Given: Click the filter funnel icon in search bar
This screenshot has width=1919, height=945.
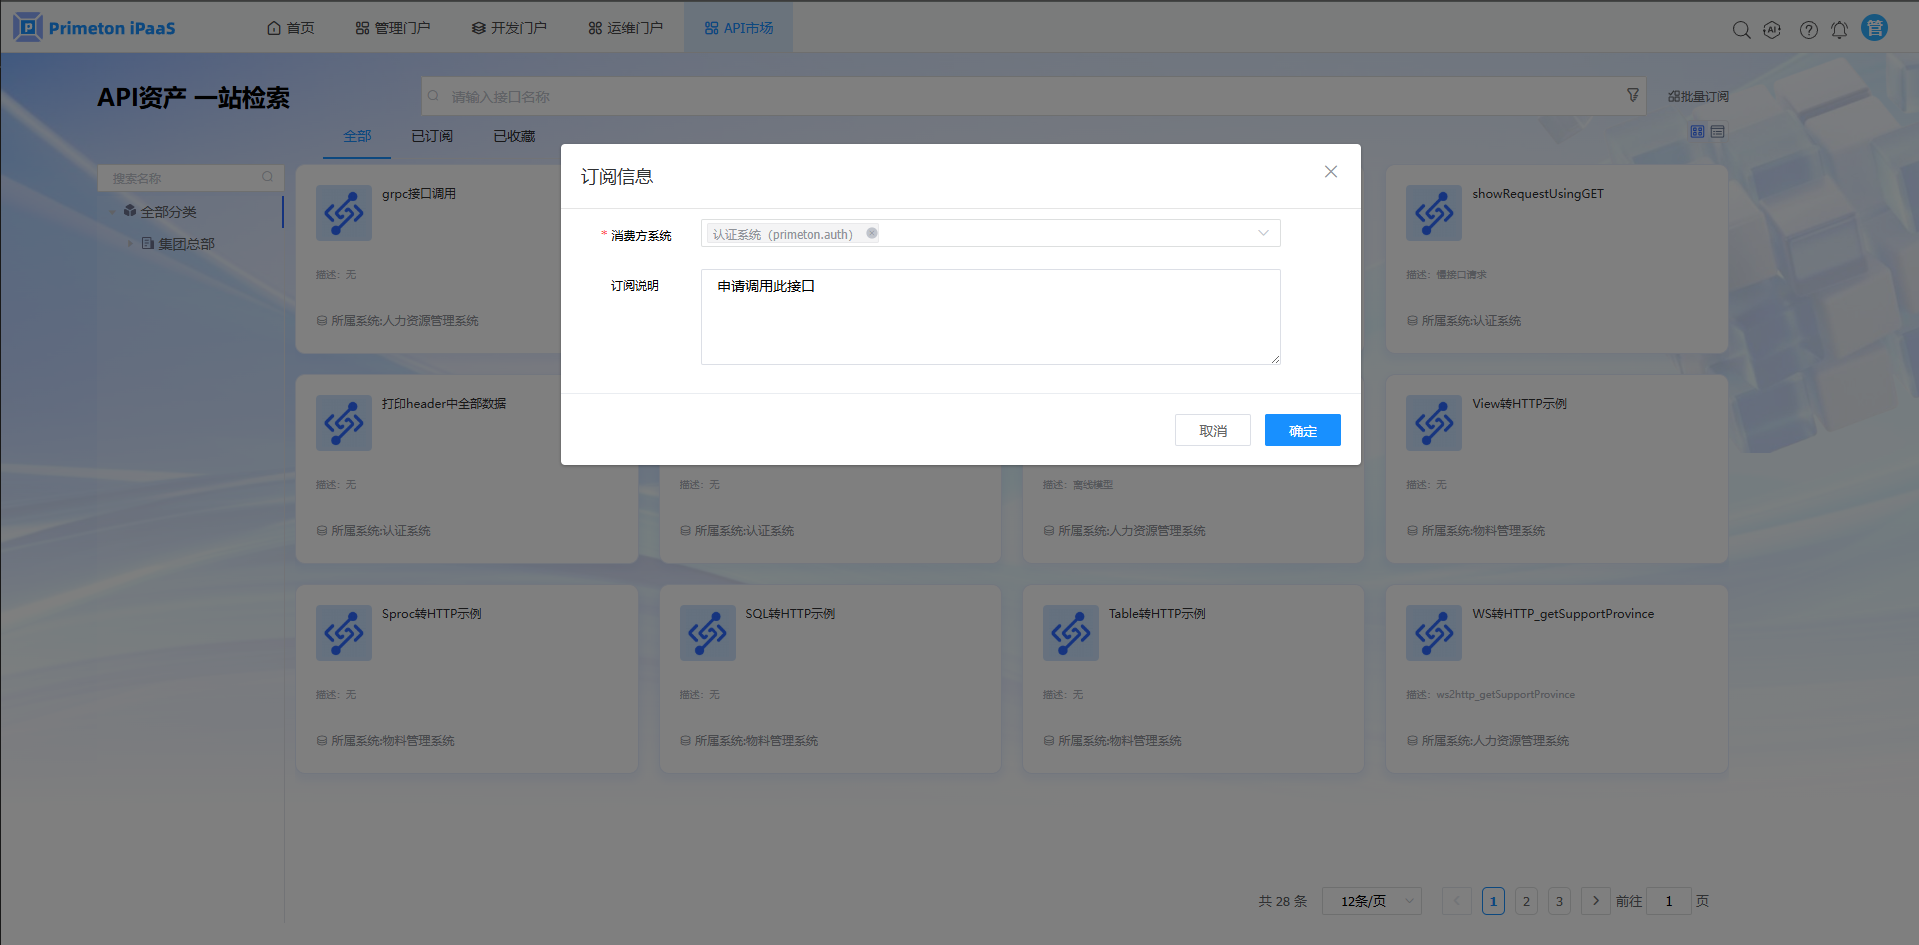Looking at the screenshot, I should pos(1633,95).
